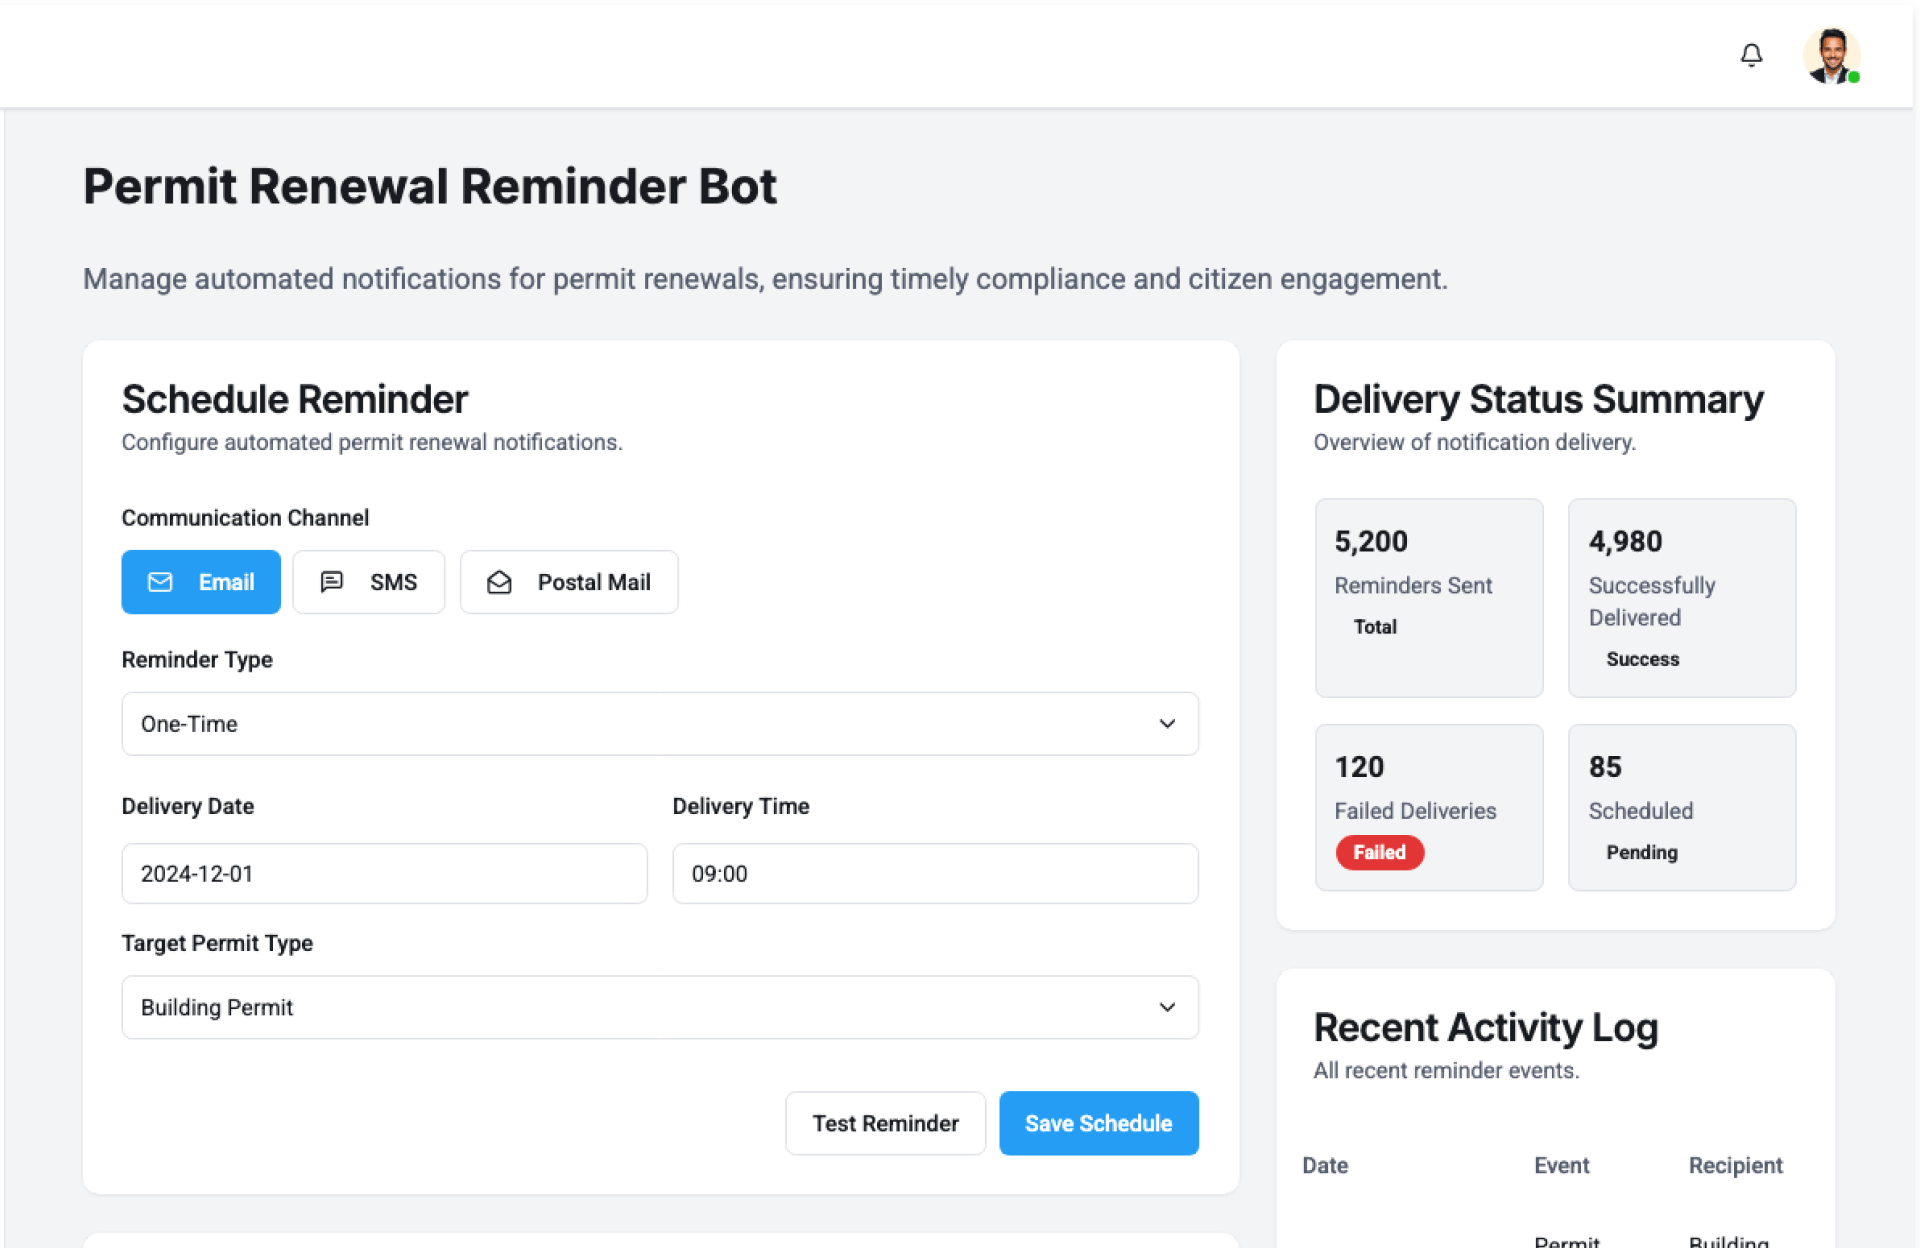Viewport: 1920px width, 1248px height.
Task: Click the Date column header
Action: click(1325, 1165)
